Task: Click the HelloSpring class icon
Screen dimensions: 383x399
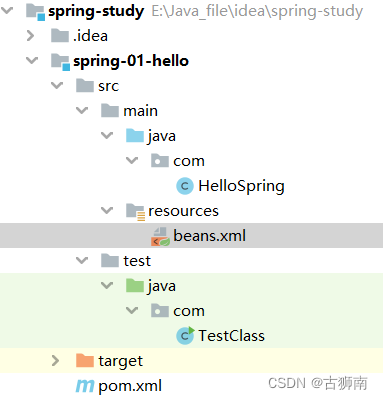Action: [x=185, y=186]
